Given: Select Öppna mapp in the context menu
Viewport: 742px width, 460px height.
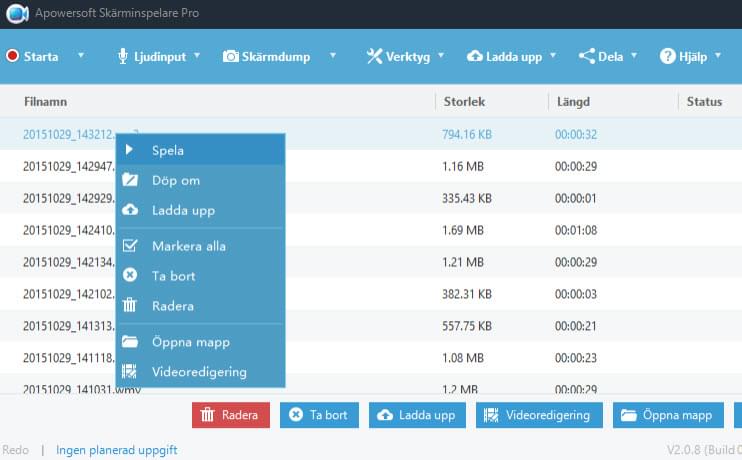Looking at the screenshot, I should [190, 342].
